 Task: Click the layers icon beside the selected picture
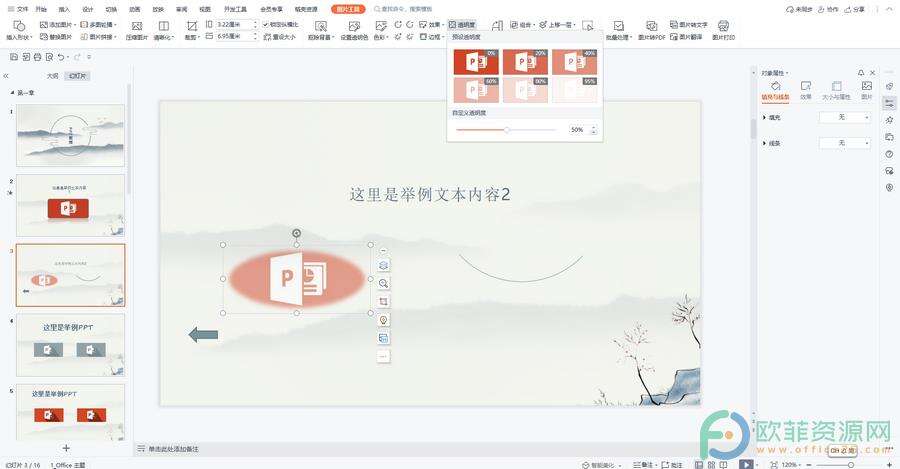click(383, 266)
